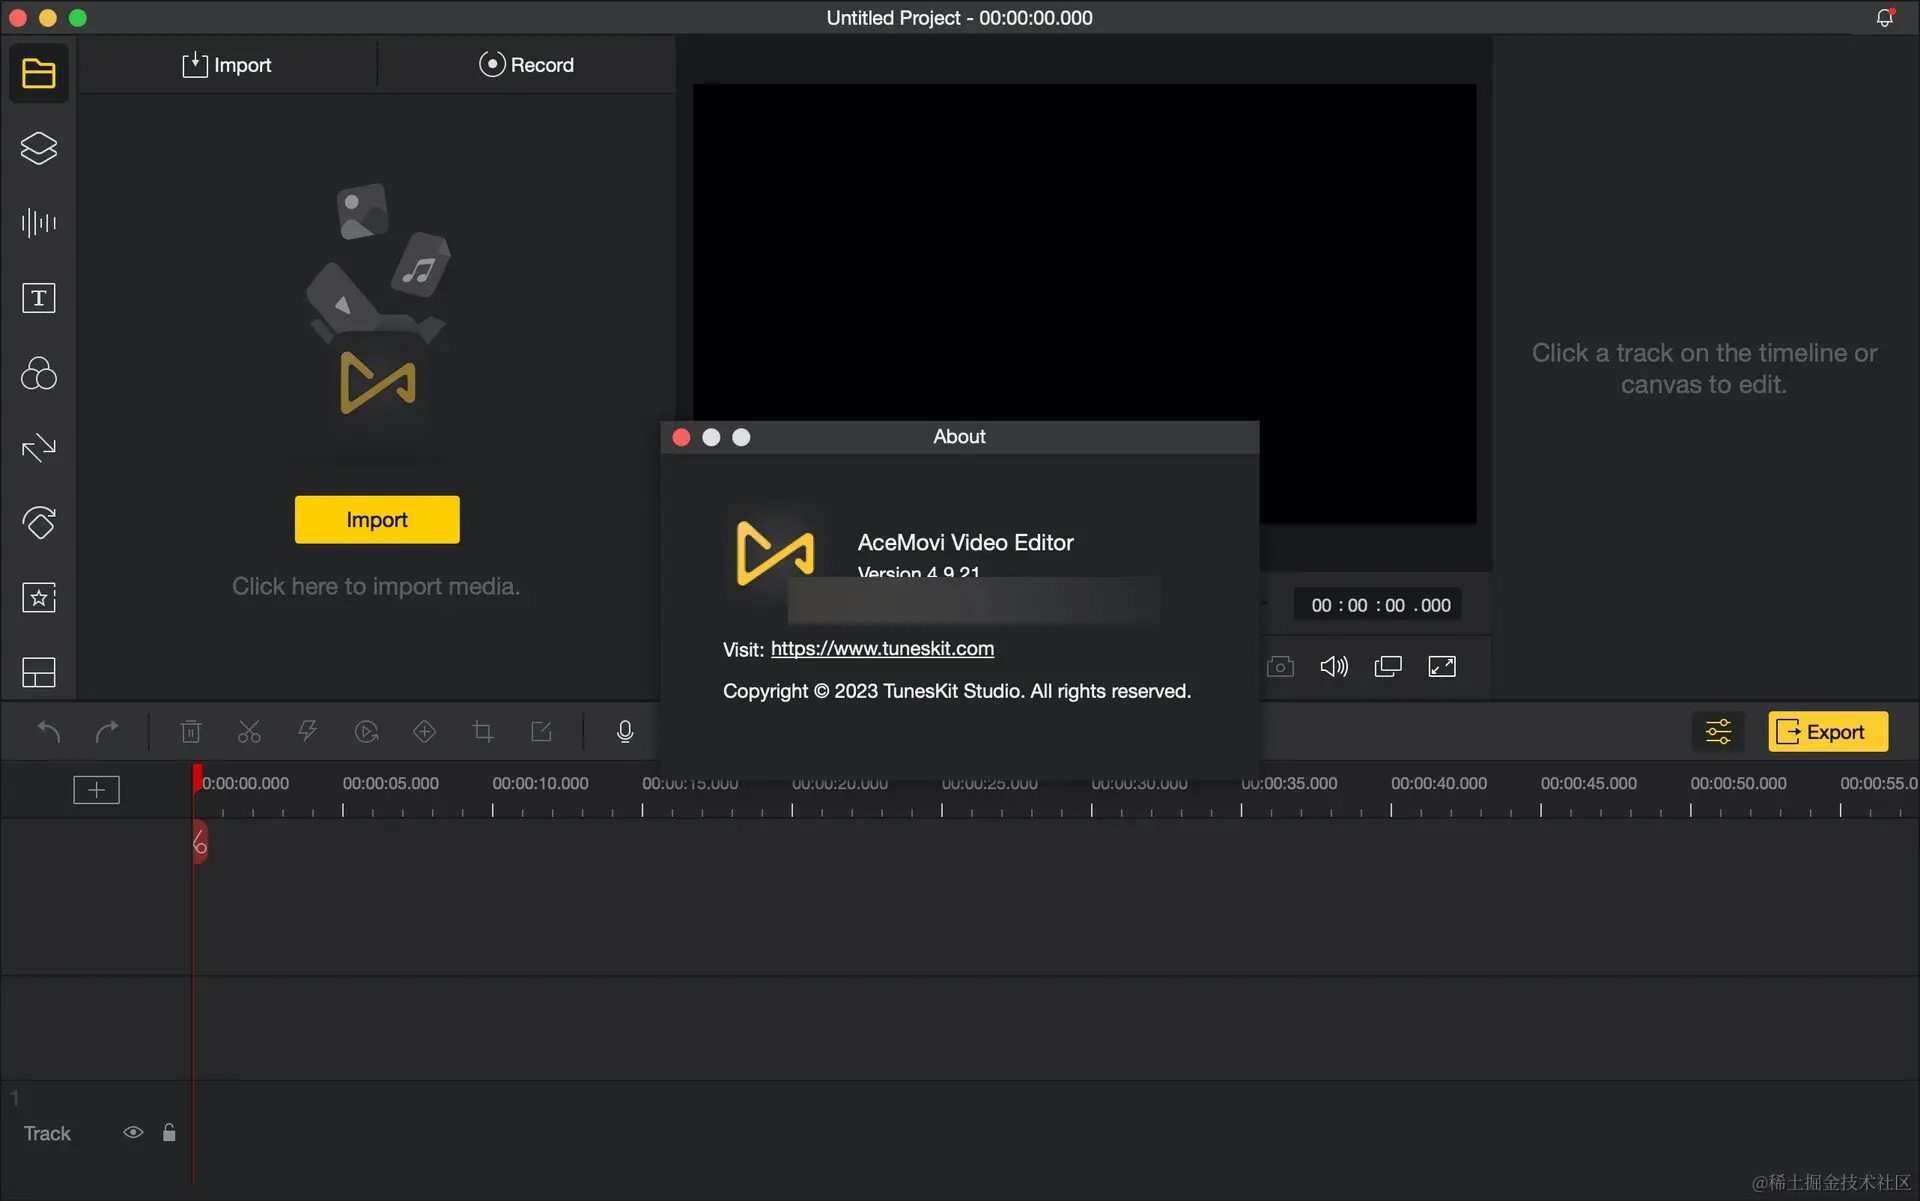Image resolution: width=1920 pixels, height=1201 pixels.
Task: Click the notification bell icon
Action: click(x=1884, y=18)
